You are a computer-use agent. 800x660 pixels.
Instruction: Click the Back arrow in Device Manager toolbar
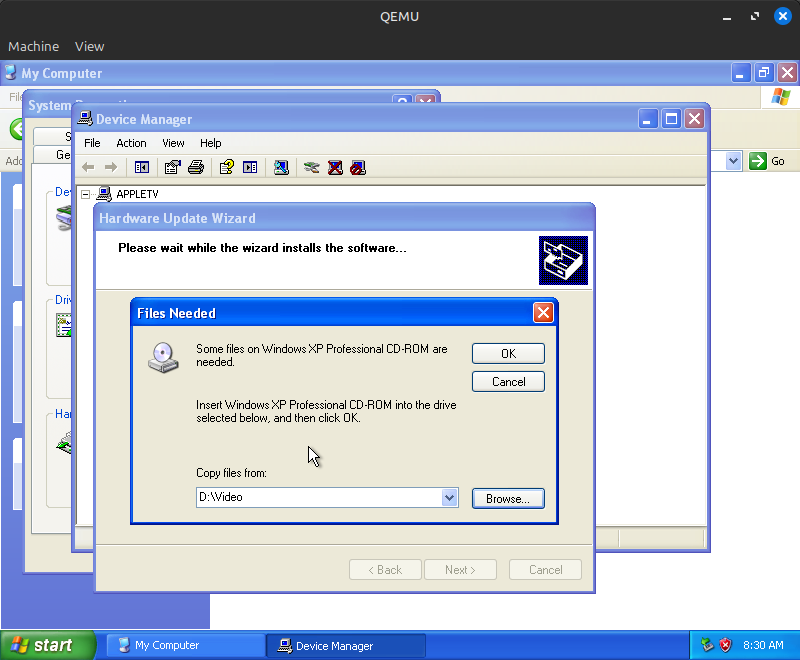point(88,167)
